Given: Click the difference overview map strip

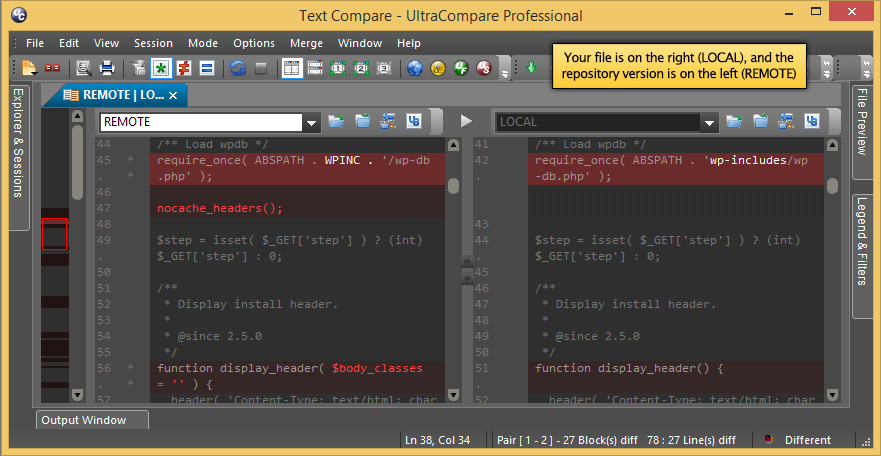Looking at the screenshot, I should coord(55,254).
